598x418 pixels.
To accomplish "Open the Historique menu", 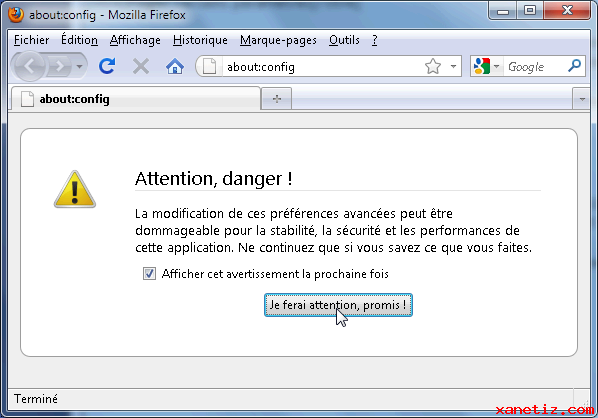I will (200, 40).
